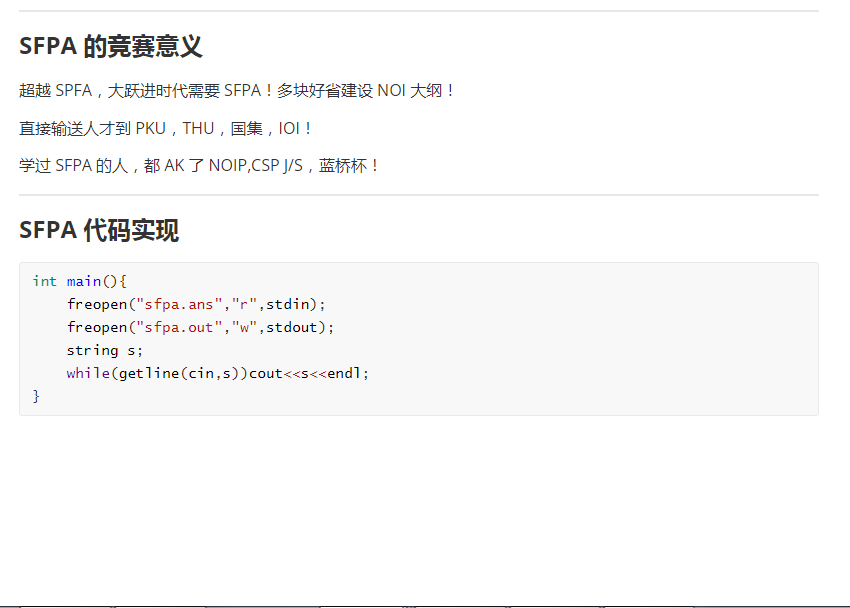Click "stdin" in the first freopen call
The width and height of the screenshot is (850, 608).
point(287,305)
